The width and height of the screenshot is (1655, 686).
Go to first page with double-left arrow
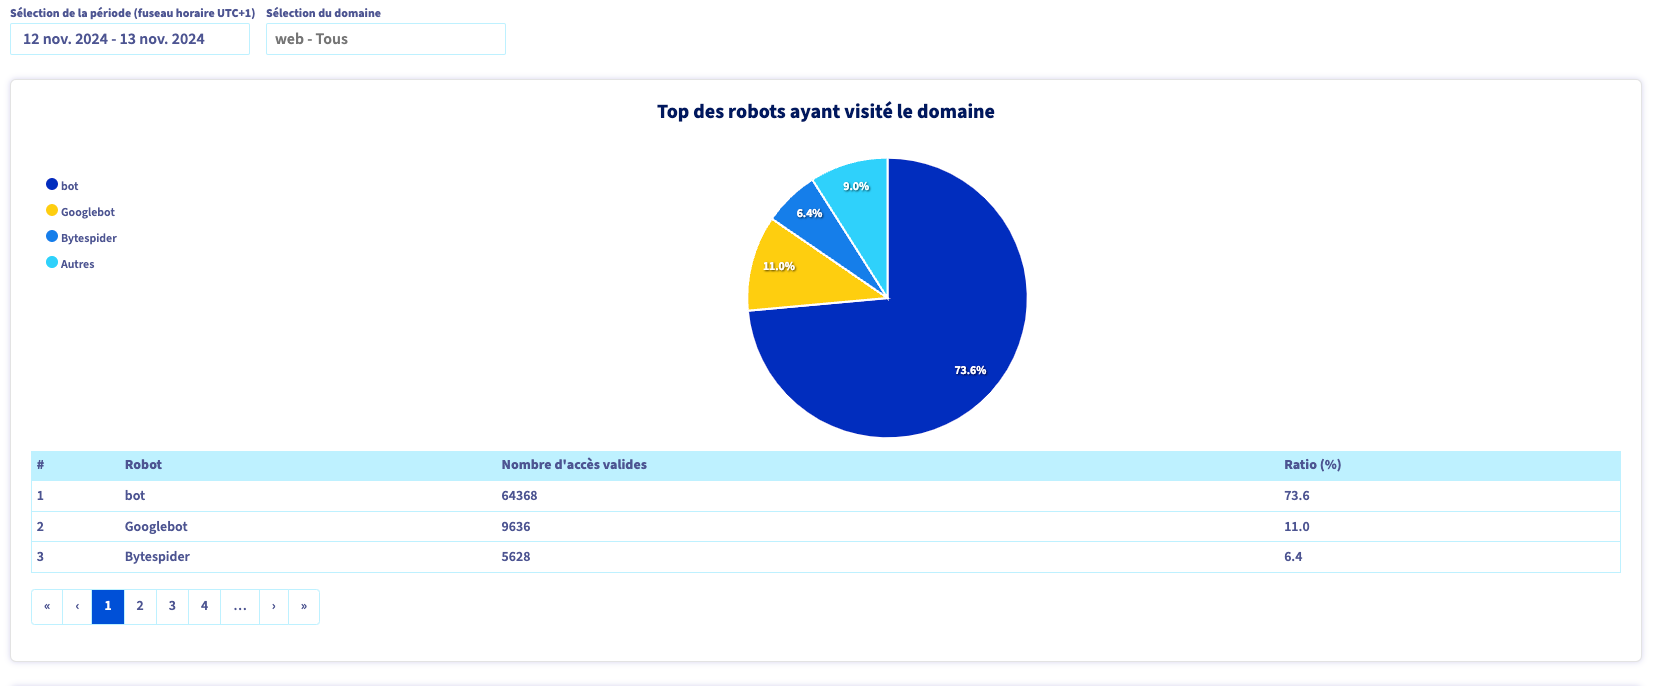(47, 607)
